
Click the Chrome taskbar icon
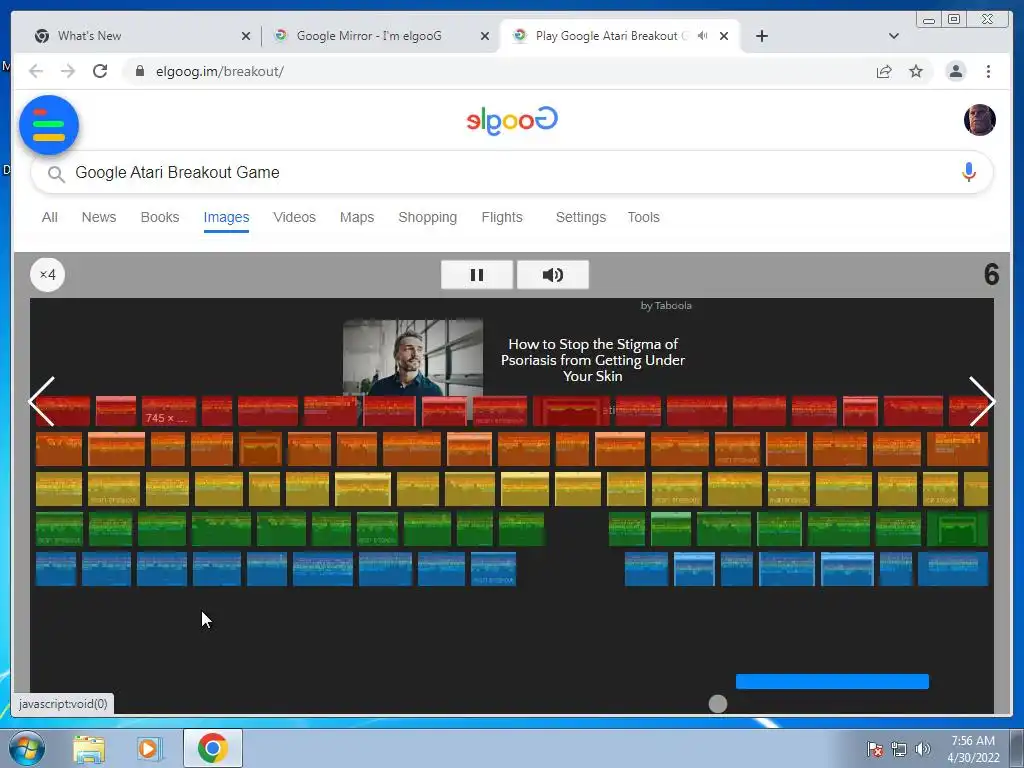213,748
